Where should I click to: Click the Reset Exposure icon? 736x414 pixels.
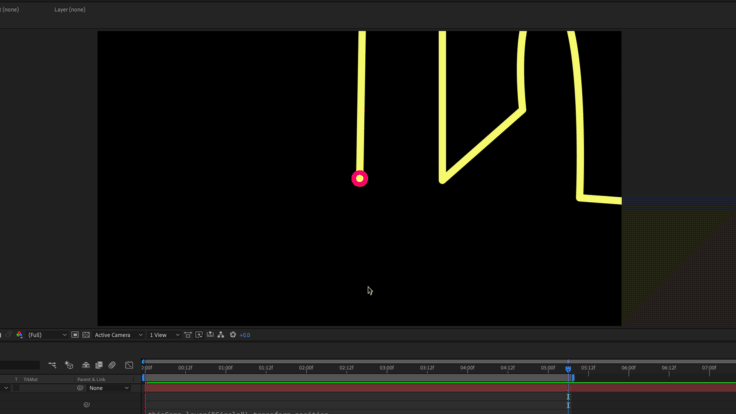[233, 335]
